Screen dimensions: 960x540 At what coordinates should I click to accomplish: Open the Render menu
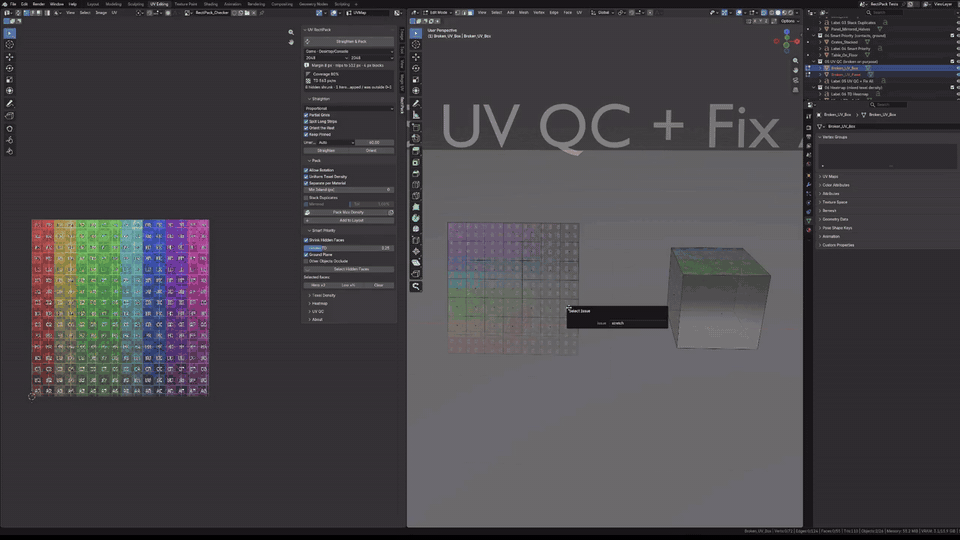point(39,4)
